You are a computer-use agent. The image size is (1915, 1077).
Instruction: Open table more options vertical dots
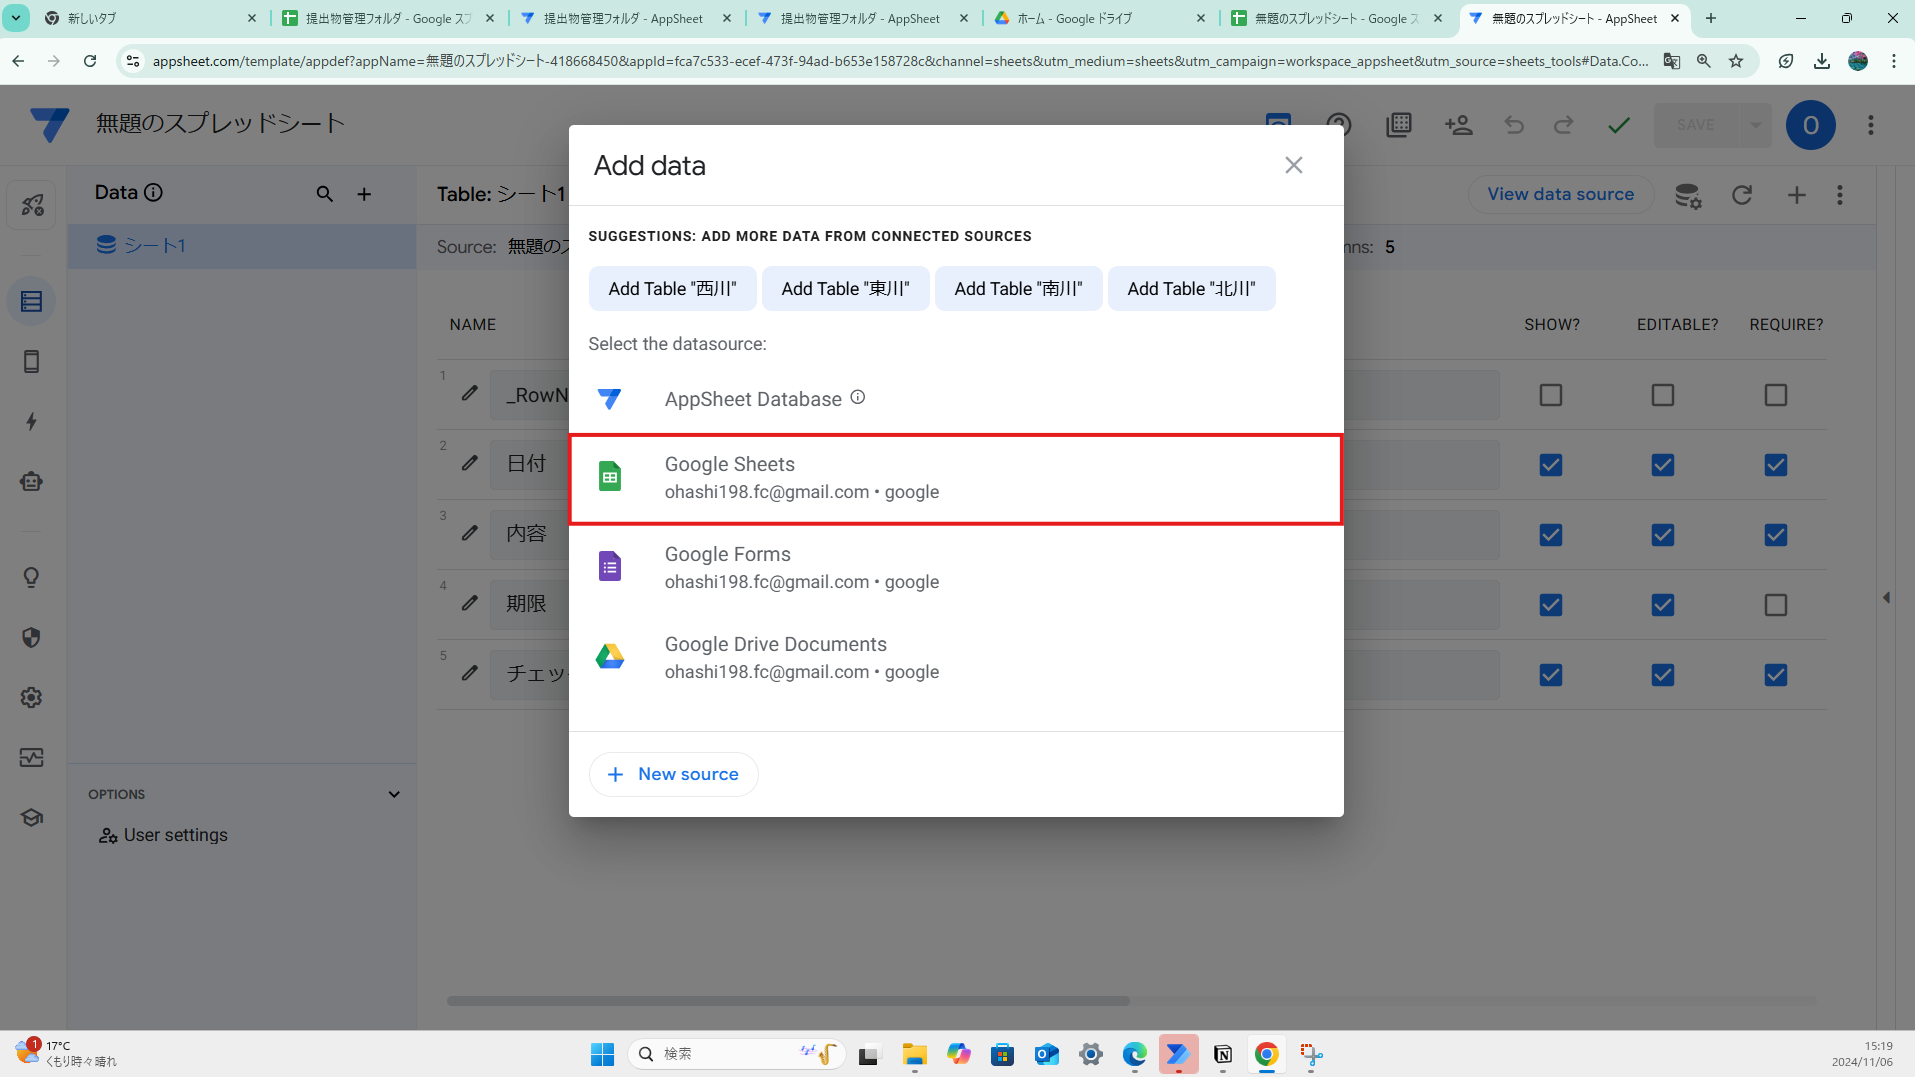tap(1839, 195)
